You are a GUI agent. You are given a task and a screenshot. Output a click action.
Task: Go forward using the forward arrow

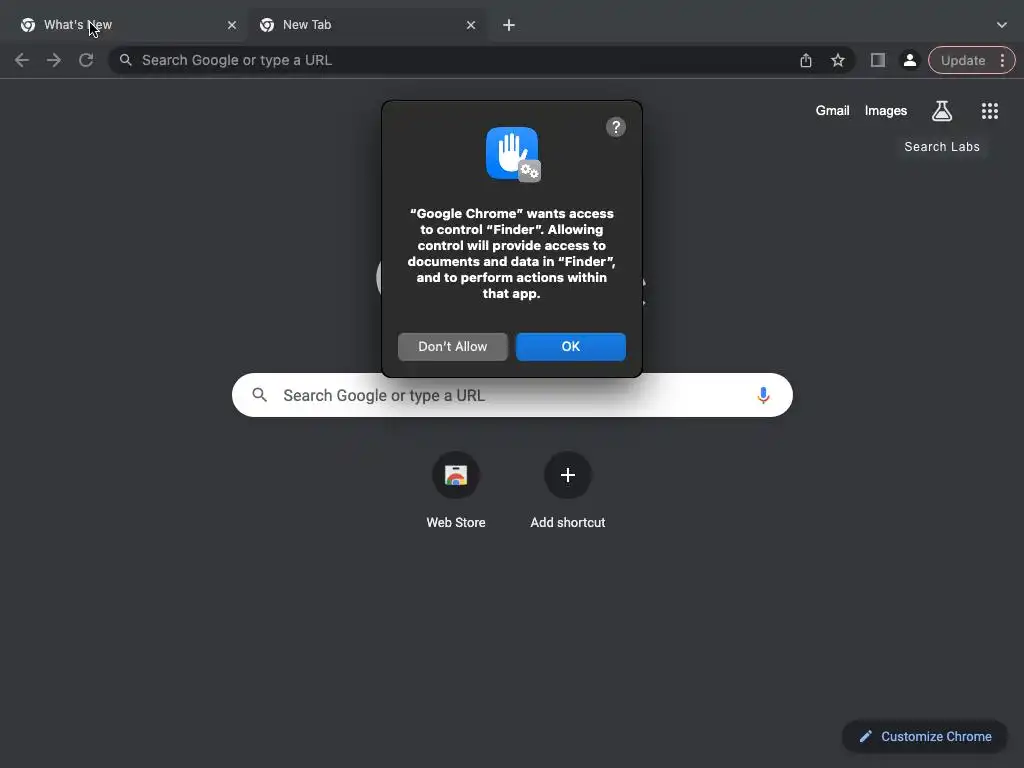(x=54, y=61)
